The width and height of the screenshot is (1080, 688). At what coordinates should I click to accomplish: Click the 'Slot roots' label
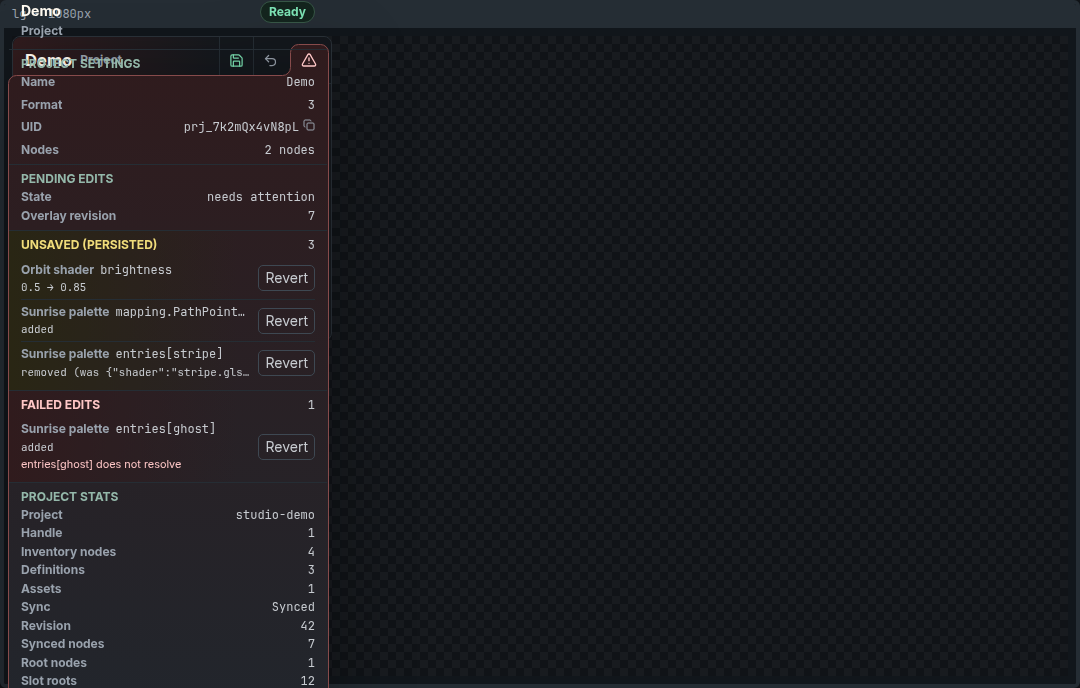(49, 681)
